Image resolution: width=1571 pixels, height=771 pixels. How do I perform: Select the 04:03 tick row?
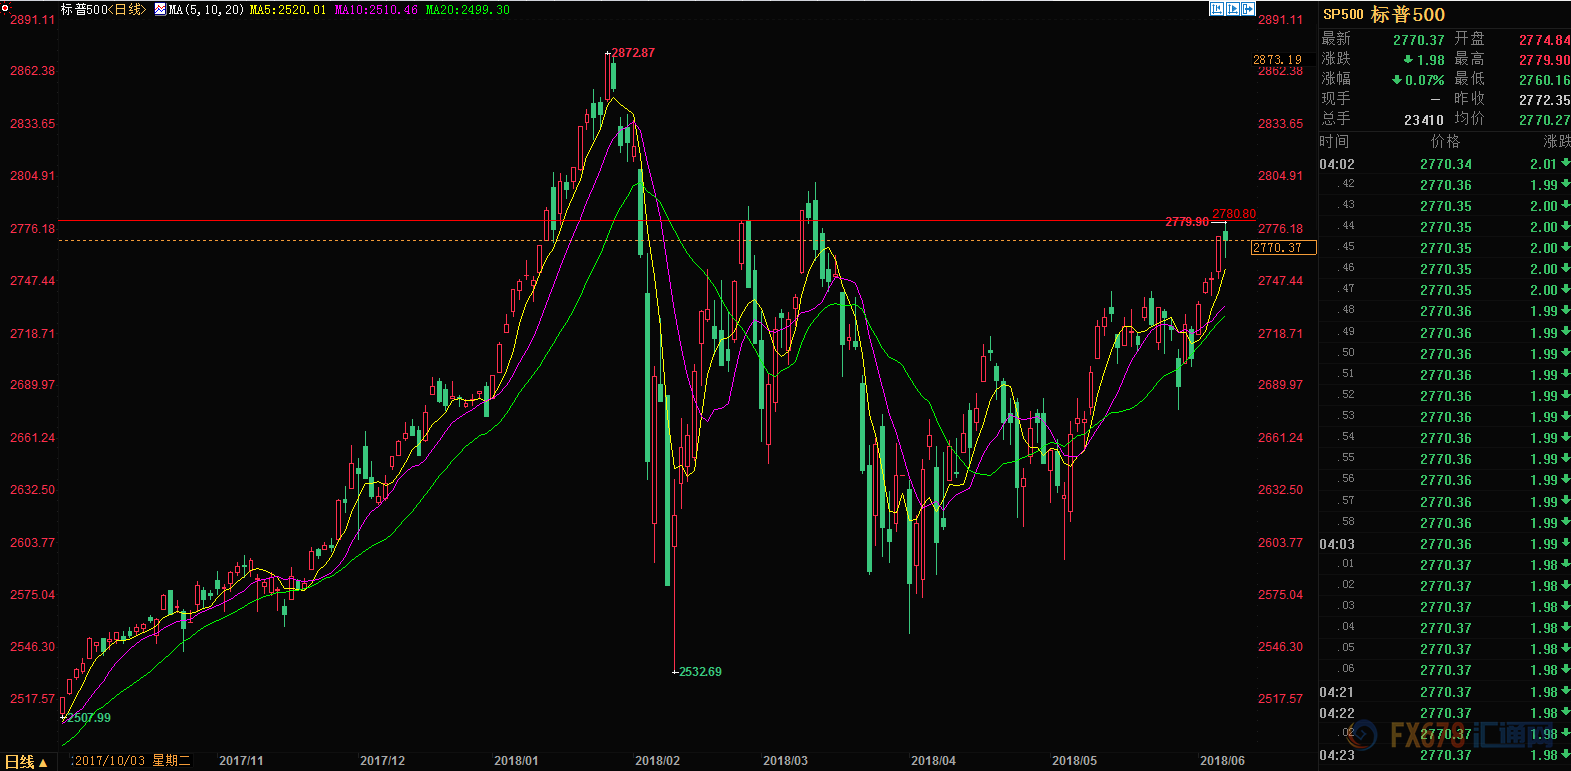pos(1445,544)
